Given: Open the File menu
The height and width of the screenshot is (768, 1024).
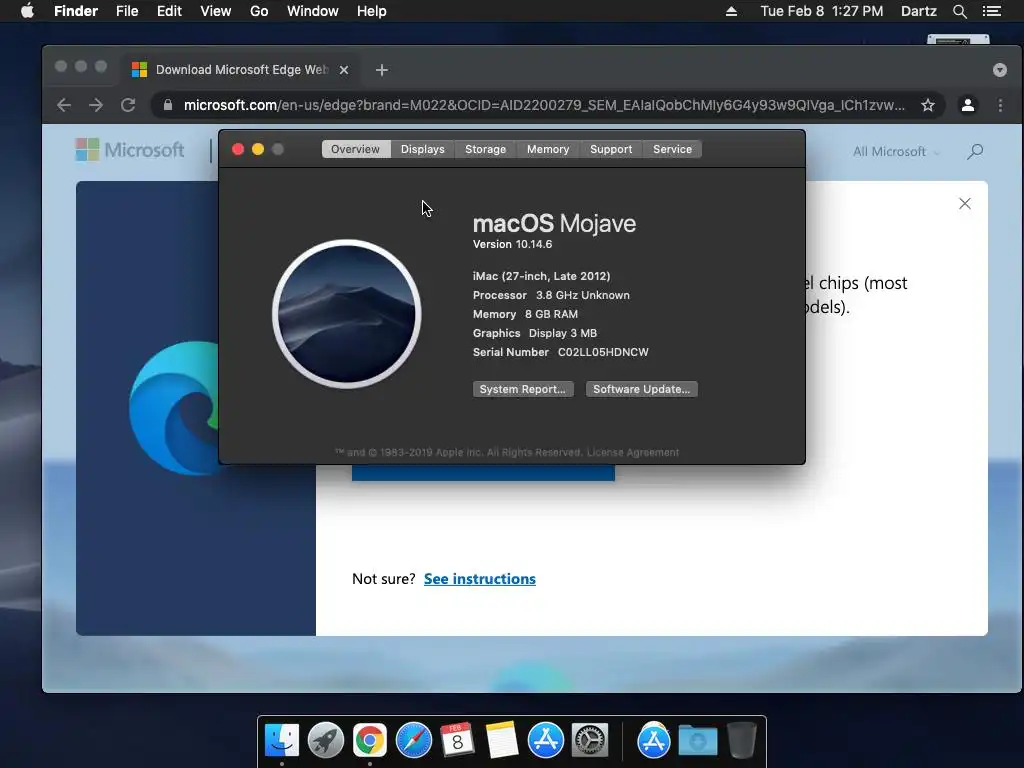Looking at the screenshot, I should 127,11.
